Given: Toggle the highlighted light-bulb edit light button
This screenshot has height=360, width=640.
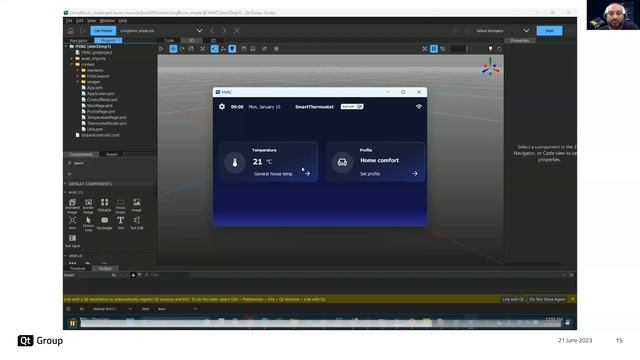Looking at the screenshot, I should tap(232, 49).
